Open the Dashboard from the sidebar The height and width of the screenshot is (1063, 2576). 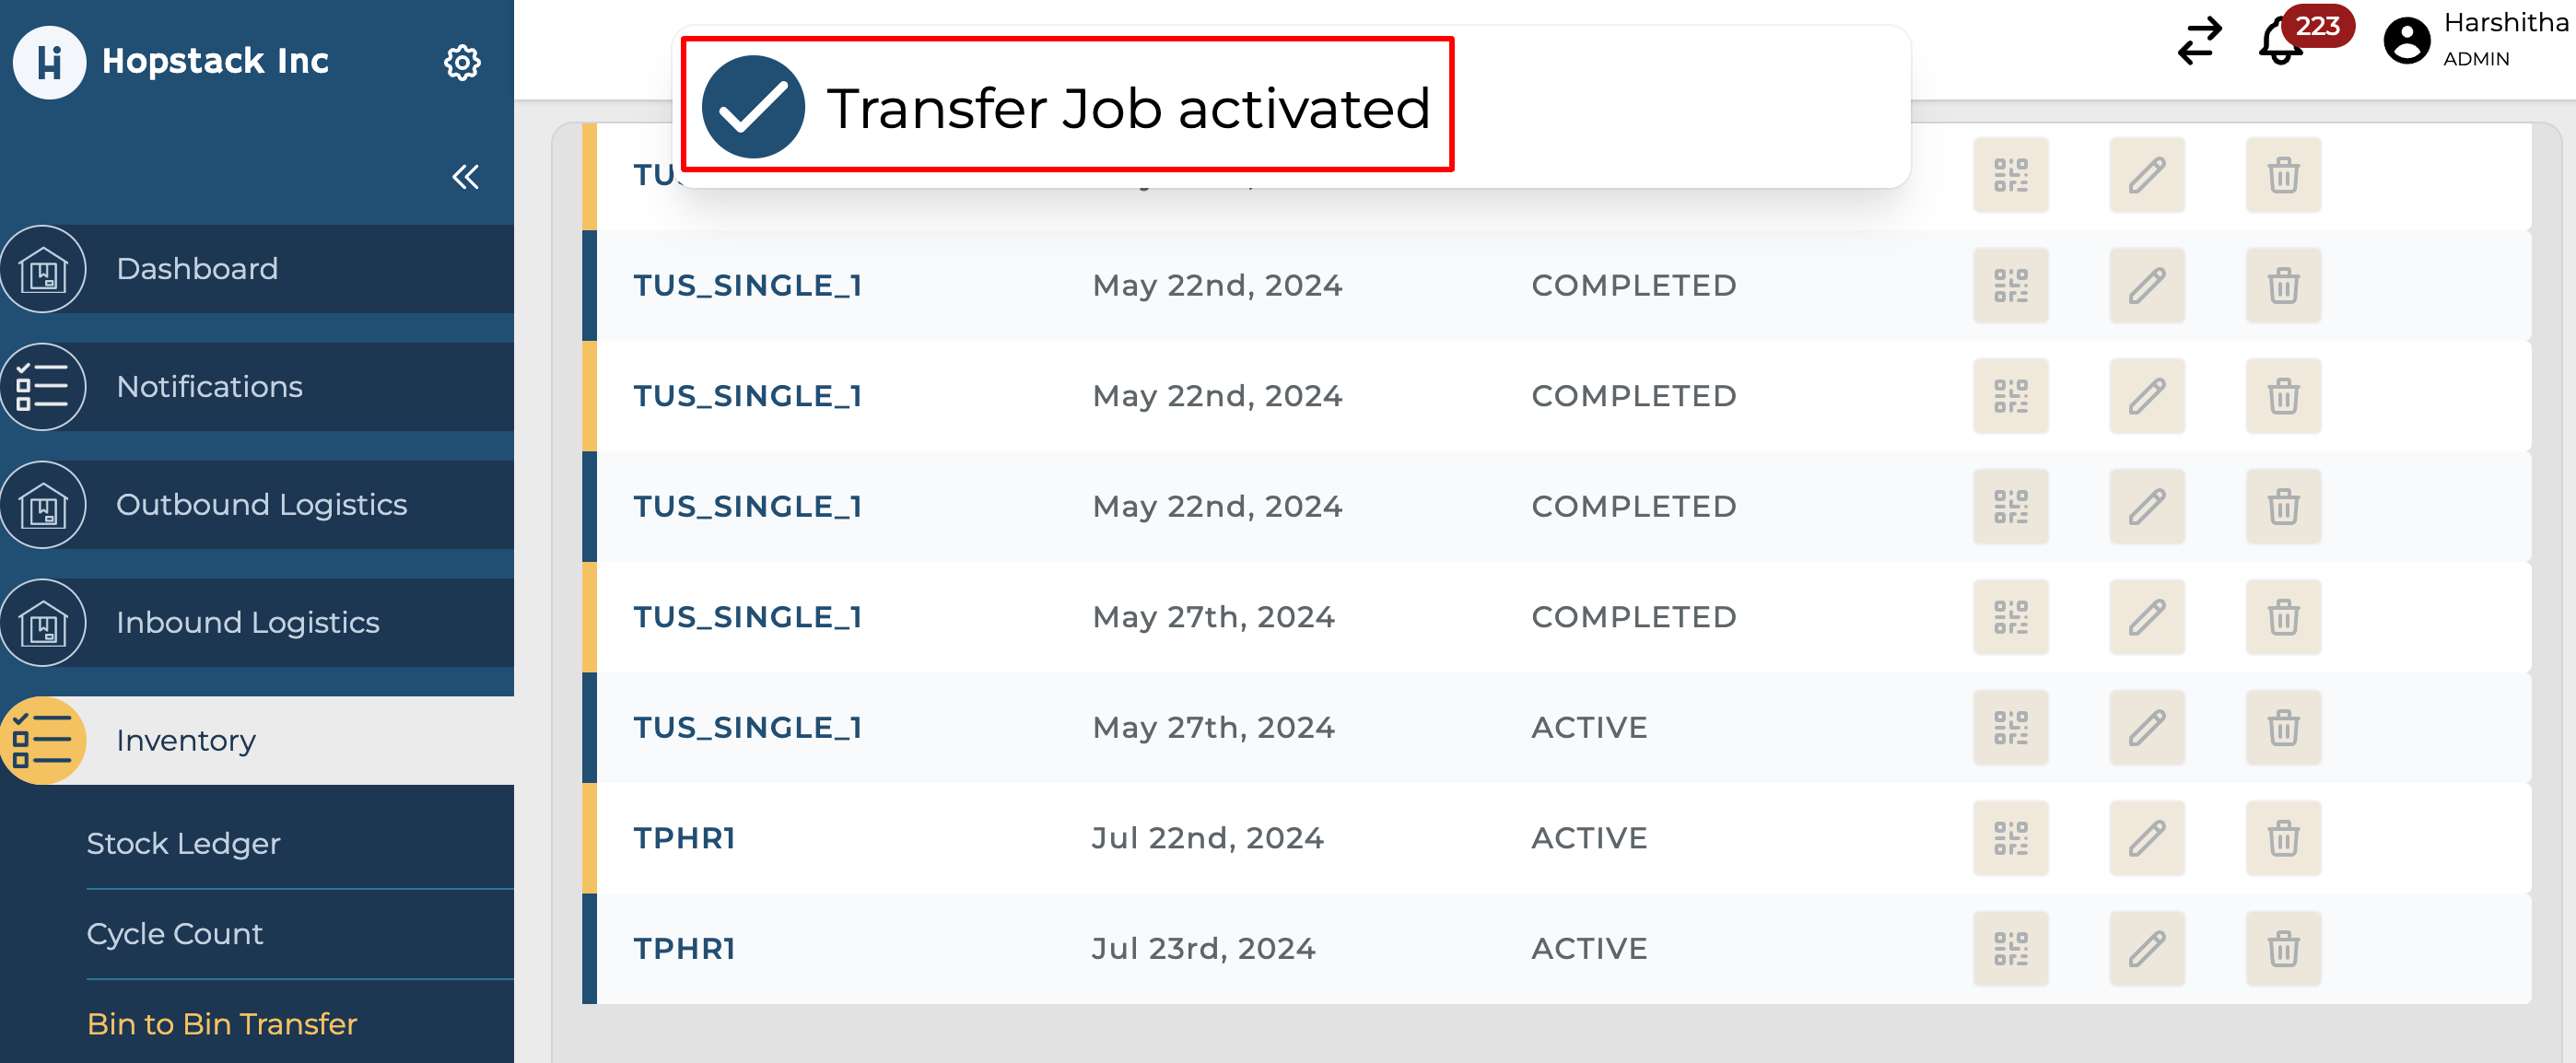(x=197, y=268)
